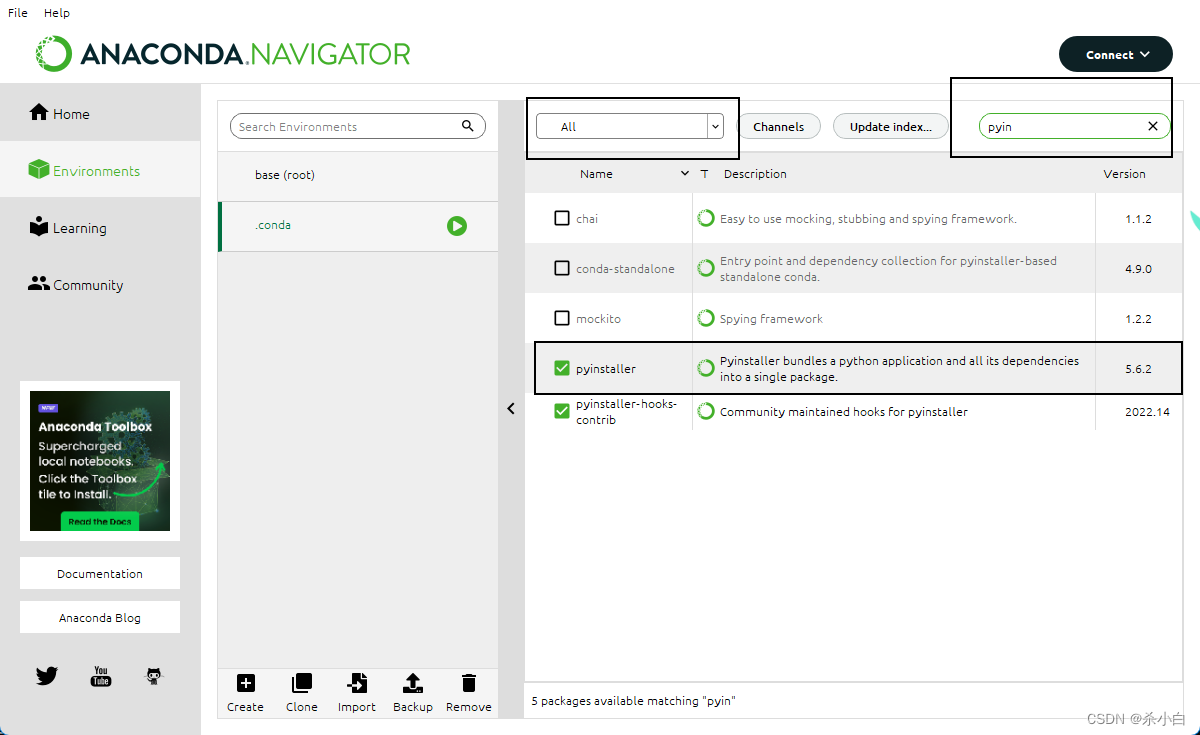Click the conda-standalone version 4.9.0
This screenshot has height=735, width=1200.
click(x=1138, y=269)
